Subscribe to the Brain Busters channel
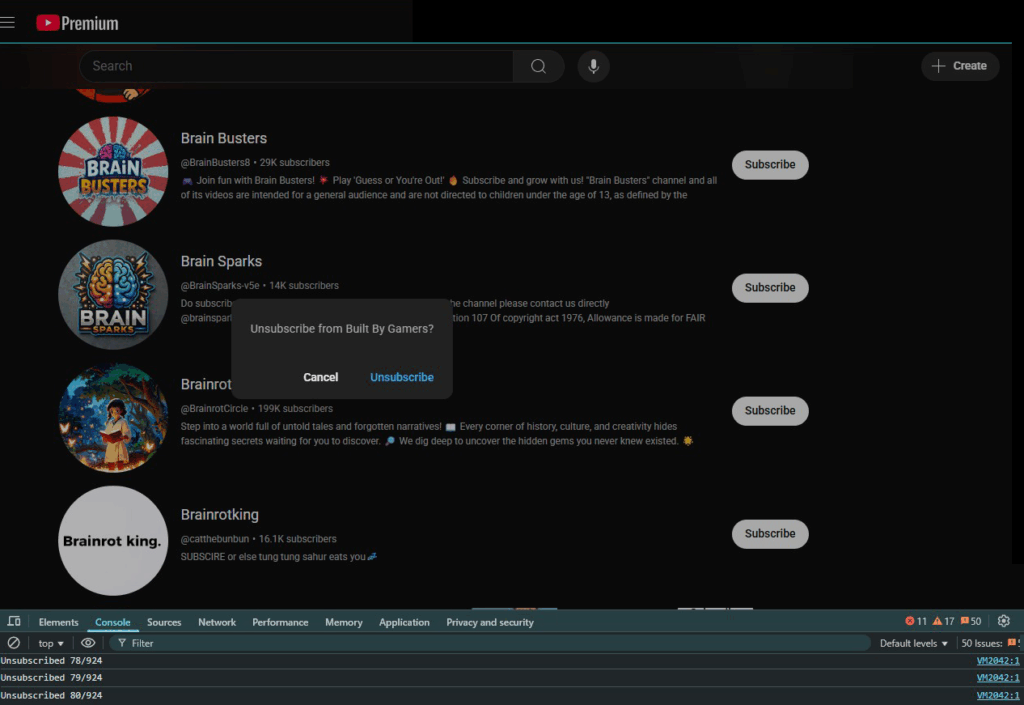The image size is (1024, 705). [x=770, y=164]
